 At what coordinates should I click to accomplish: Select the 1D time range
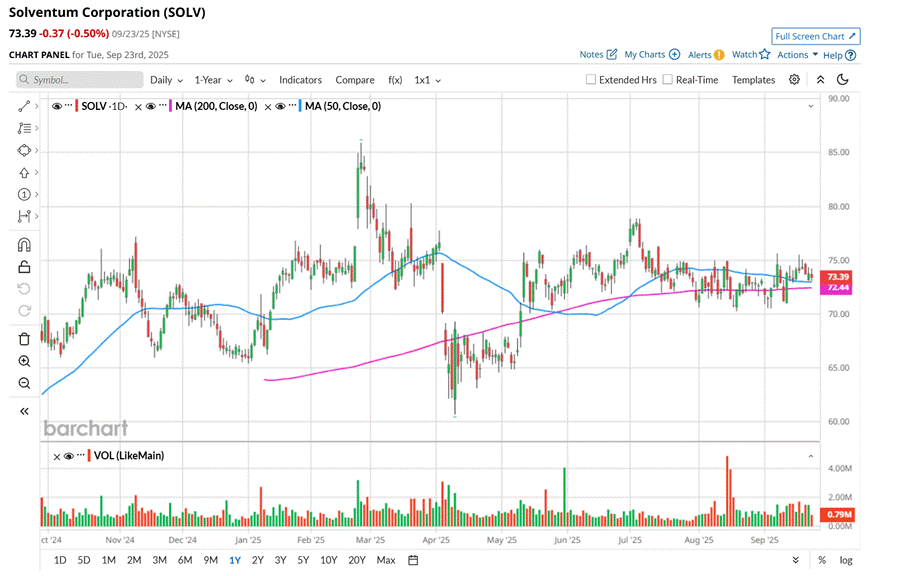pos(60,560)
